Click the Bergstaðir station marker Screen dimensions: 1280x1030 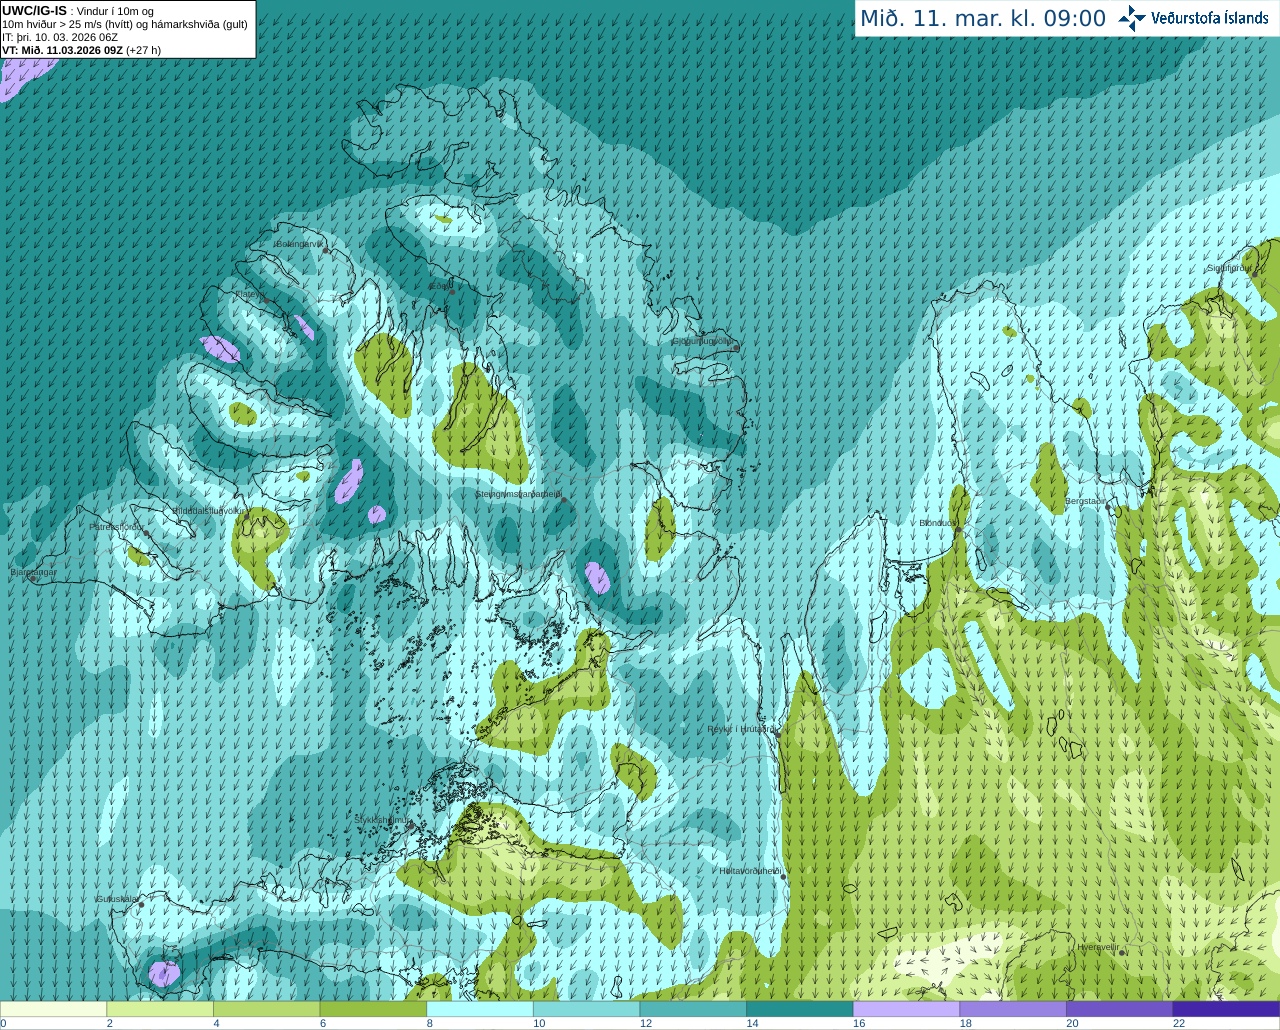click(1110, 508)
